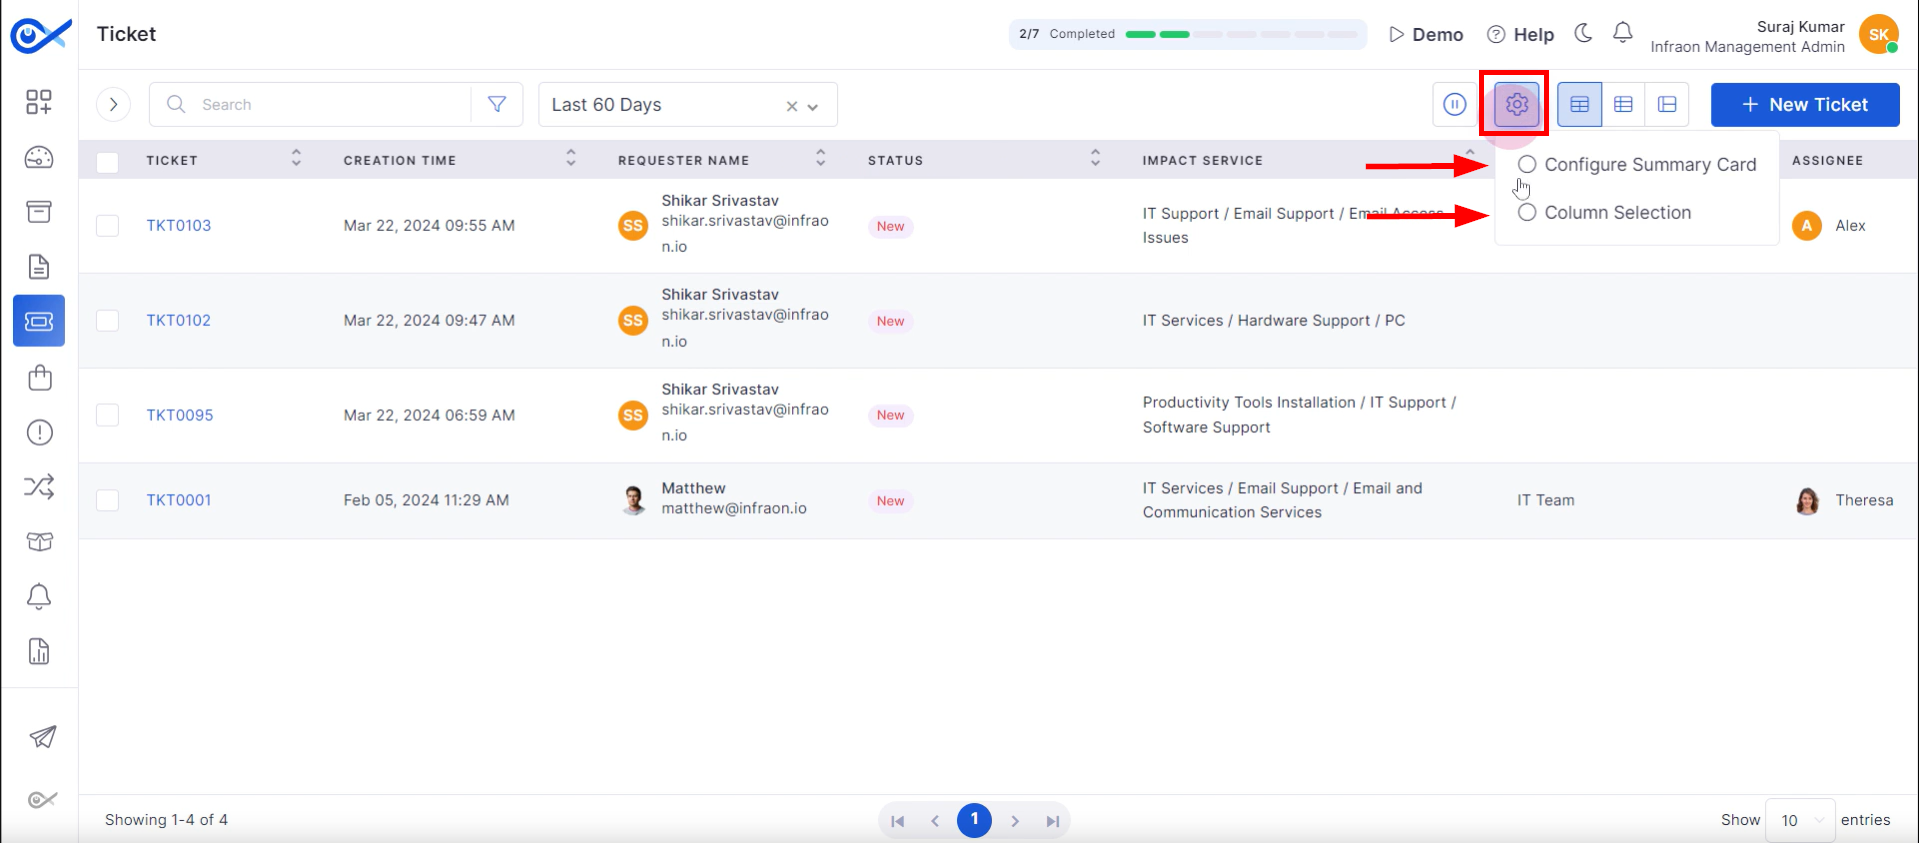Click the filter funnel icon

(497, 104)
